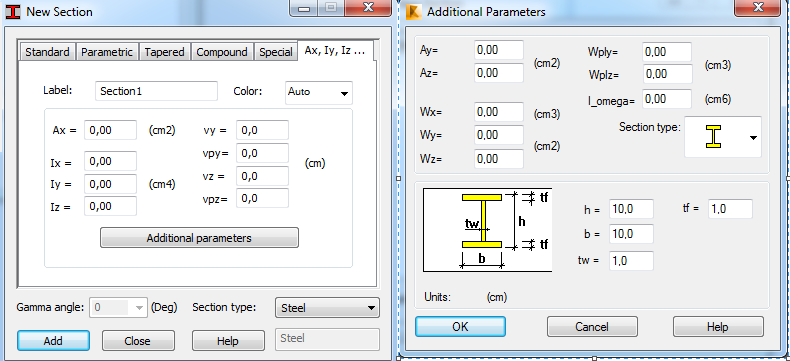Viewport: 790px width, 361px height.
Task: Click the I_omega input field
Action: pyautogui.click(x=667, y=99)
